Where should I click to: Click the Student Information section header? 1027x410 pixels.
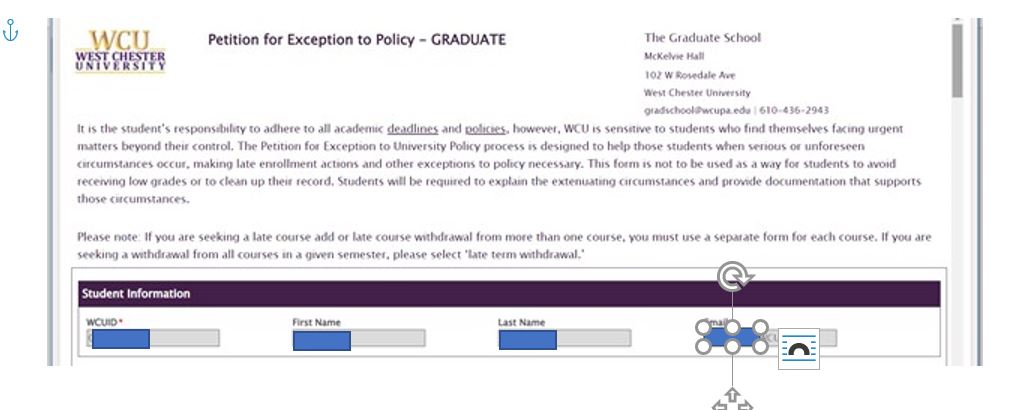click(x=509, y=294)
